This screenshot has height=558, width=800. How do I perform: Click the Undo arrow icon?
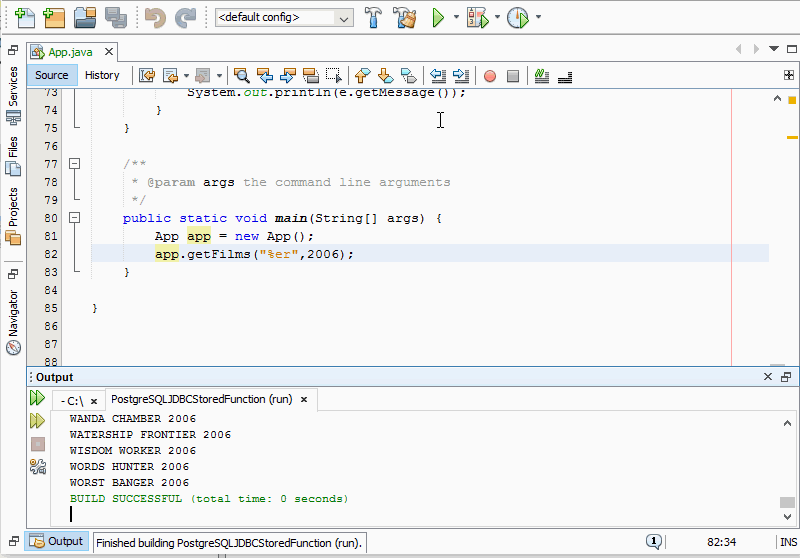(154, 17)
